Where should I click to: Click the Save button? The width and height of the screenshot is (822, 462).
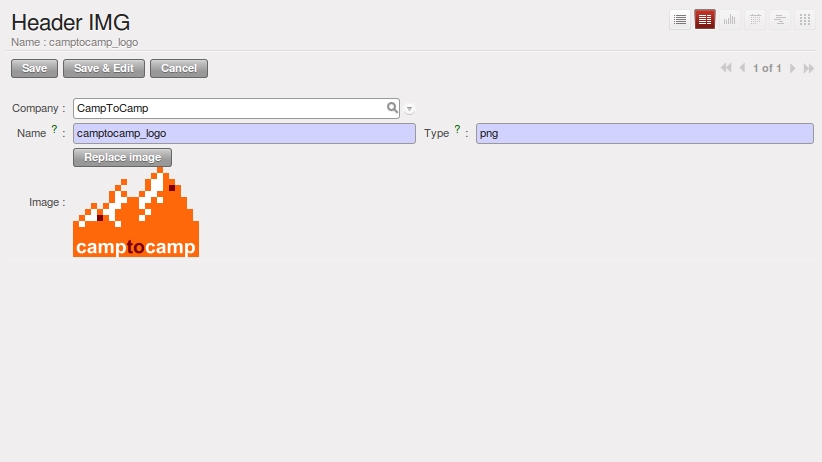pos(35,69)
